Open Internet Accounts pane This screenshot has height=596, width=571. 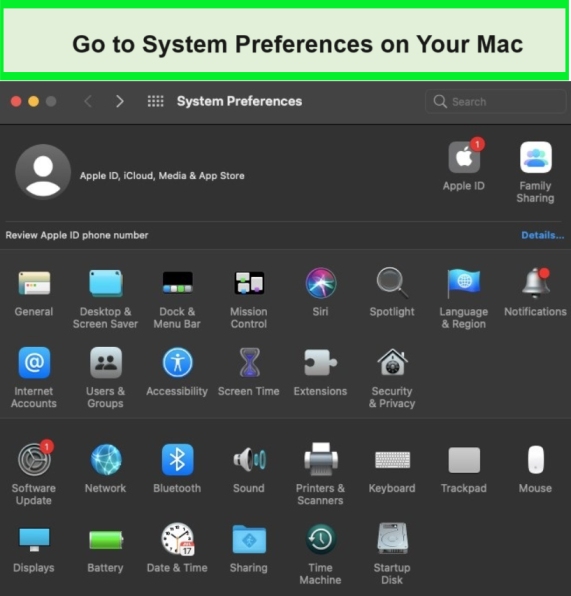point(34,363)
